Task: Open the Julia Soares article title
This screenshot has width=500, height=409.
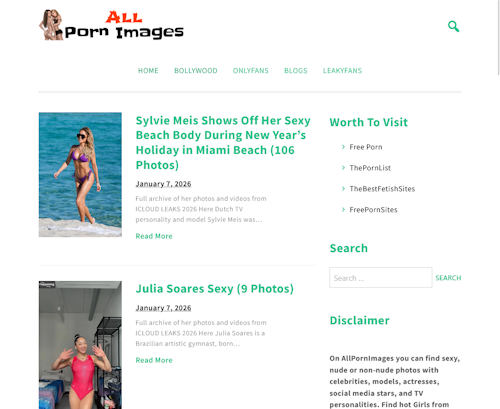Action: point(214,289)
